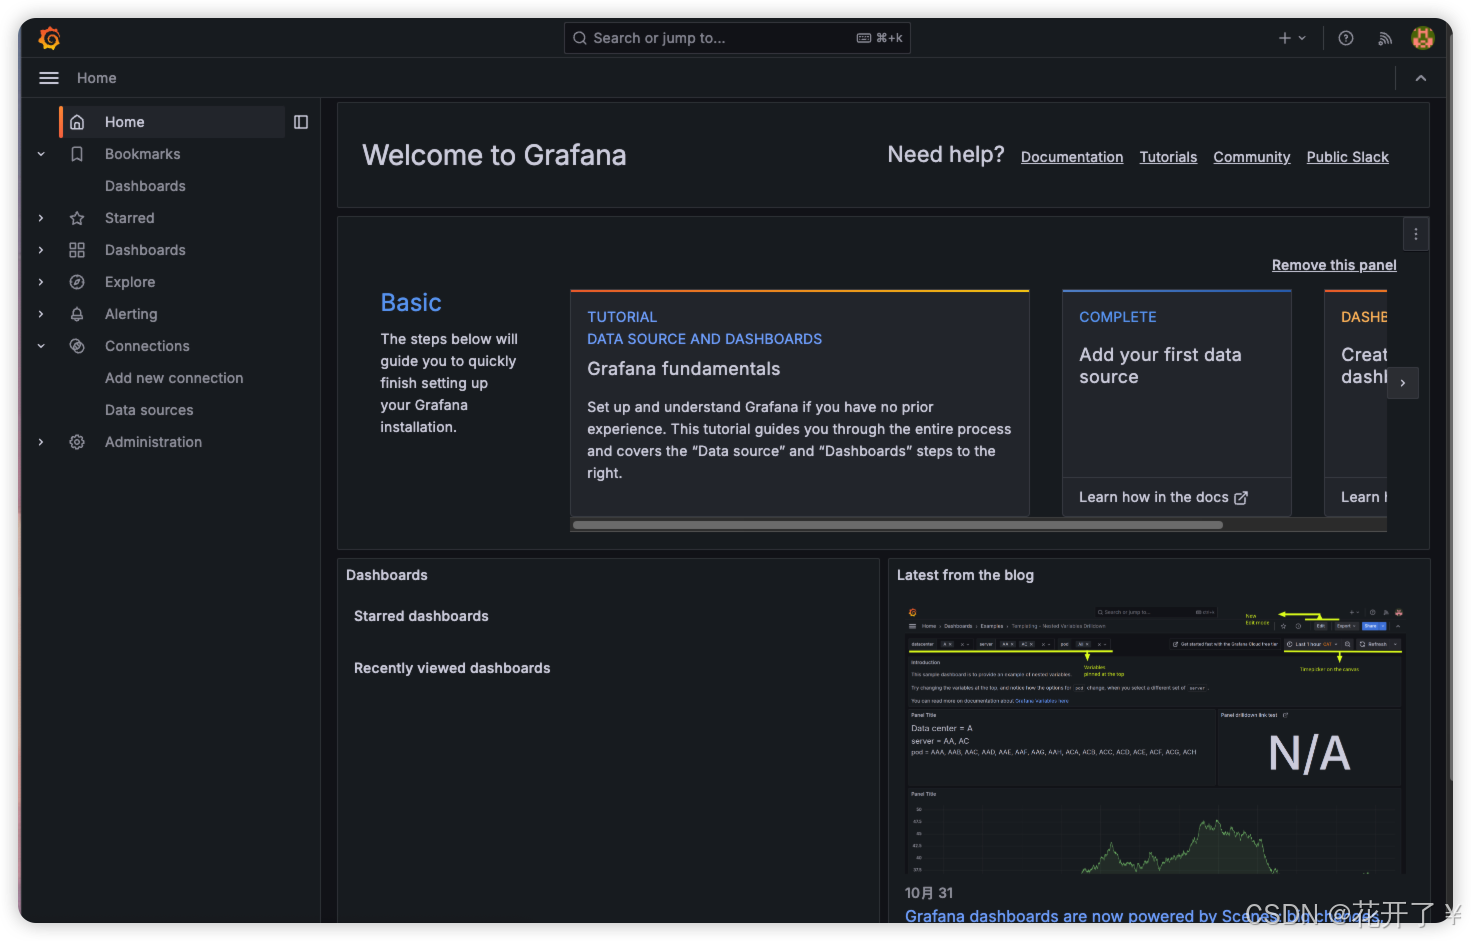Click the Starred label in sidebar

coord(130,218)
